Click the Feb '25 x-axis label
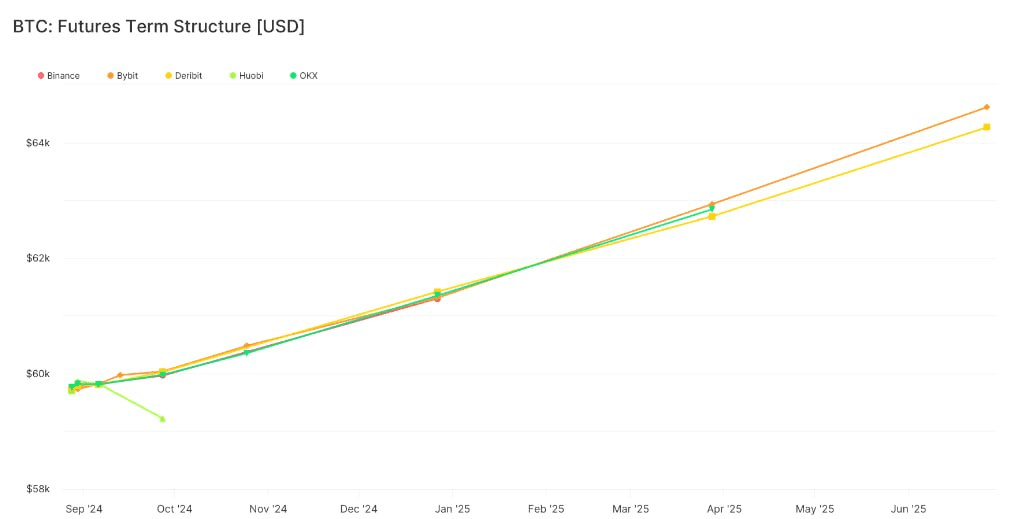This screenshot has height=519, width=1018. click(546, 509)
